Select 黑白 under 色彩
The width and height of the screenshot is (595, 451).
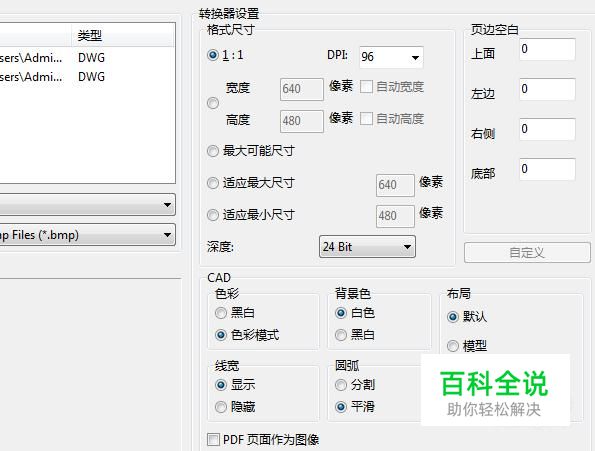(221, 313)
